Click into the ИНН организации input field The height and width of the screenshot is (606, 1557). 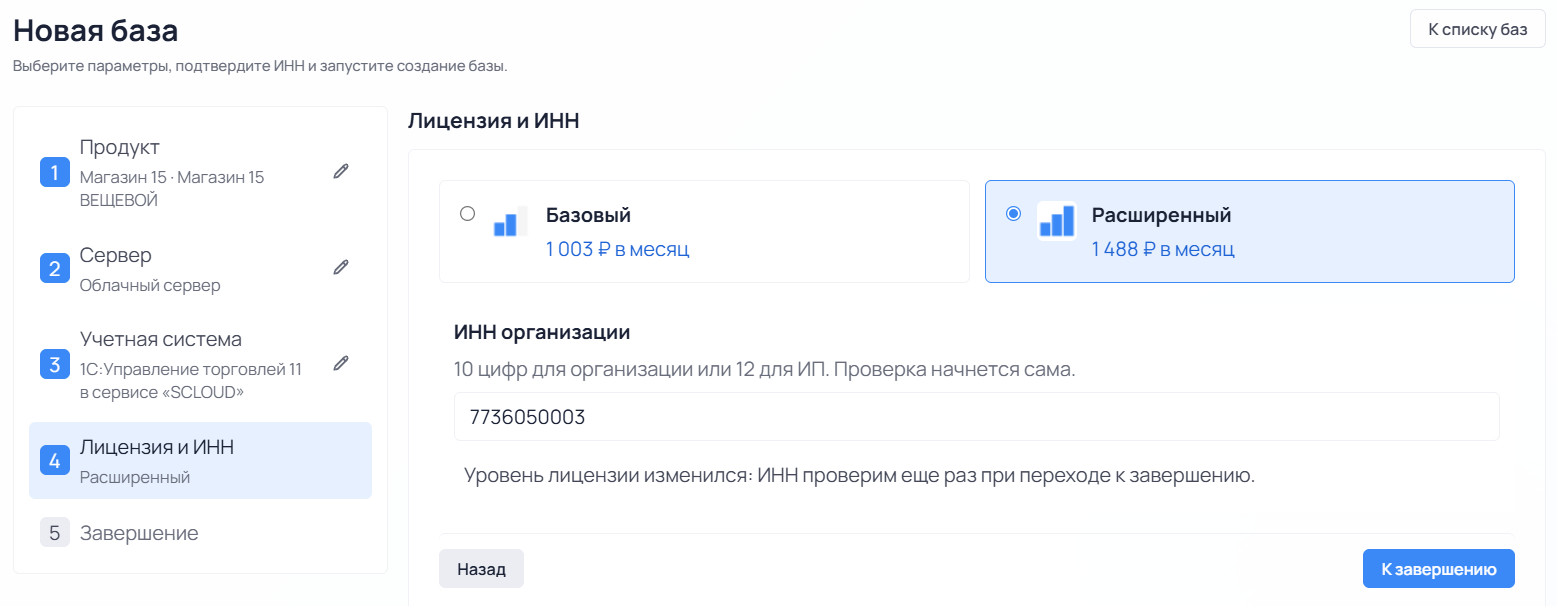click(976, 417)
